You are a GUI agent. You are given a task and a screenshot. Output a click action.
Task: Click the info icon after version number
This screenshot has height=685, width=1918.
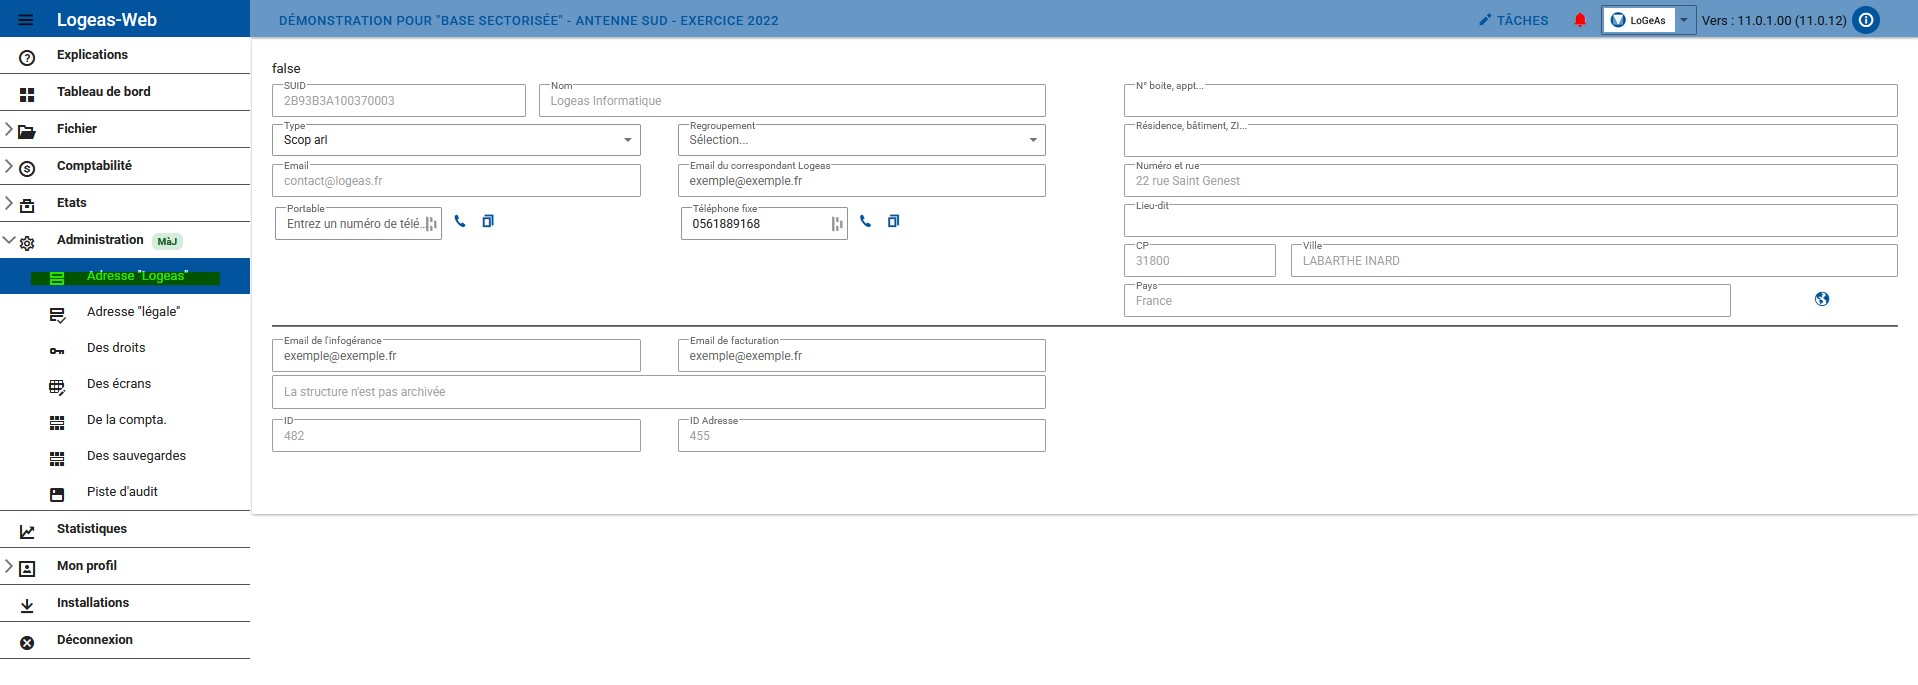tap(1866, 20)
